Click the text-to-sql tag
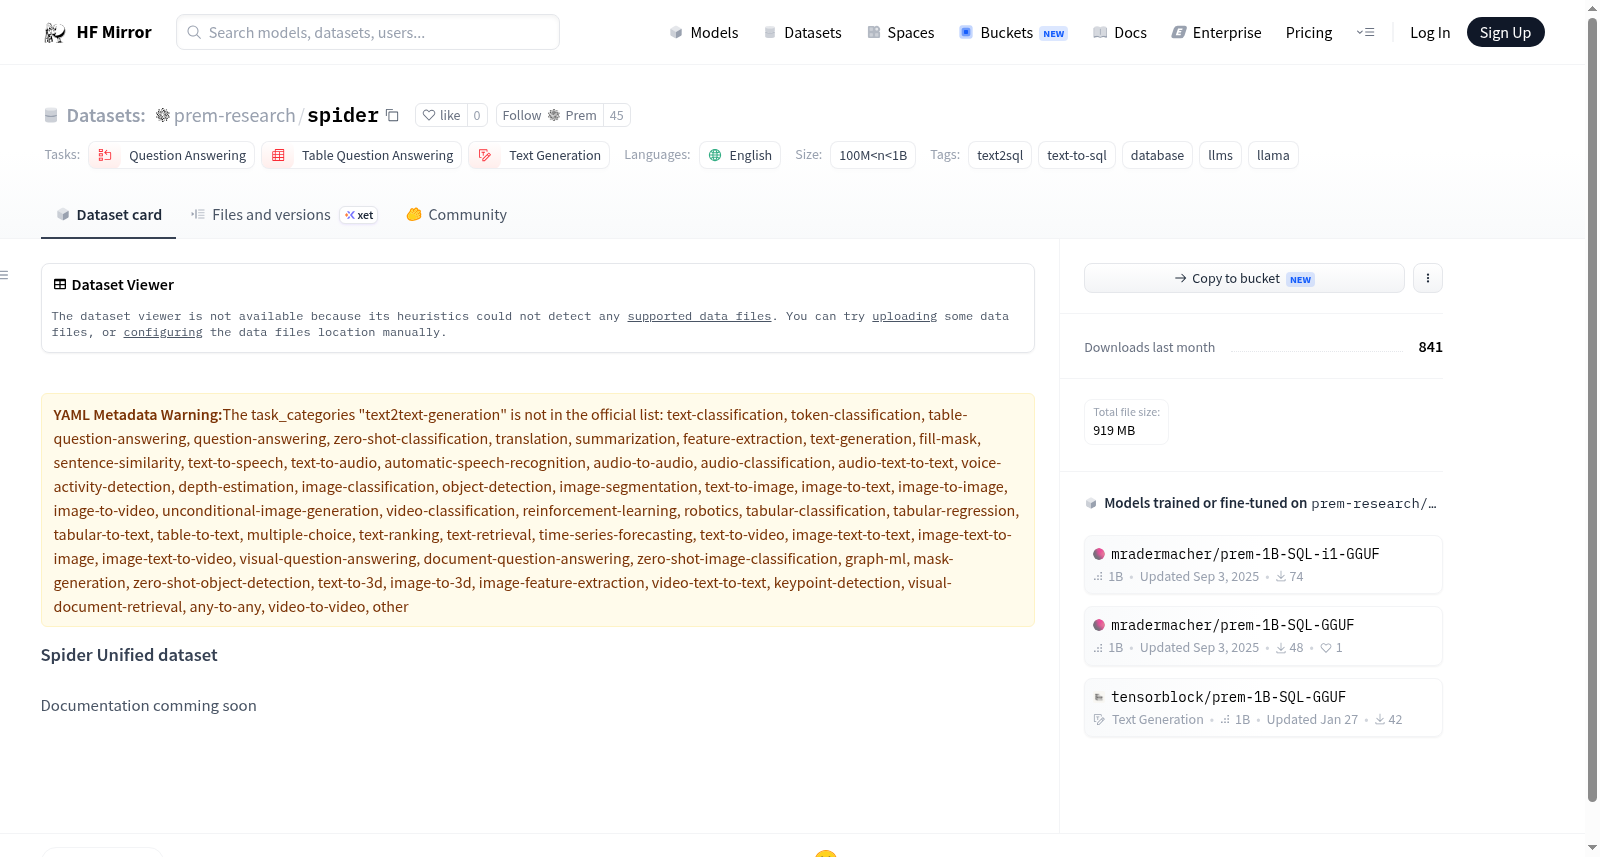This screenshot has height=857, width=1600. [x=1077, y=155]
